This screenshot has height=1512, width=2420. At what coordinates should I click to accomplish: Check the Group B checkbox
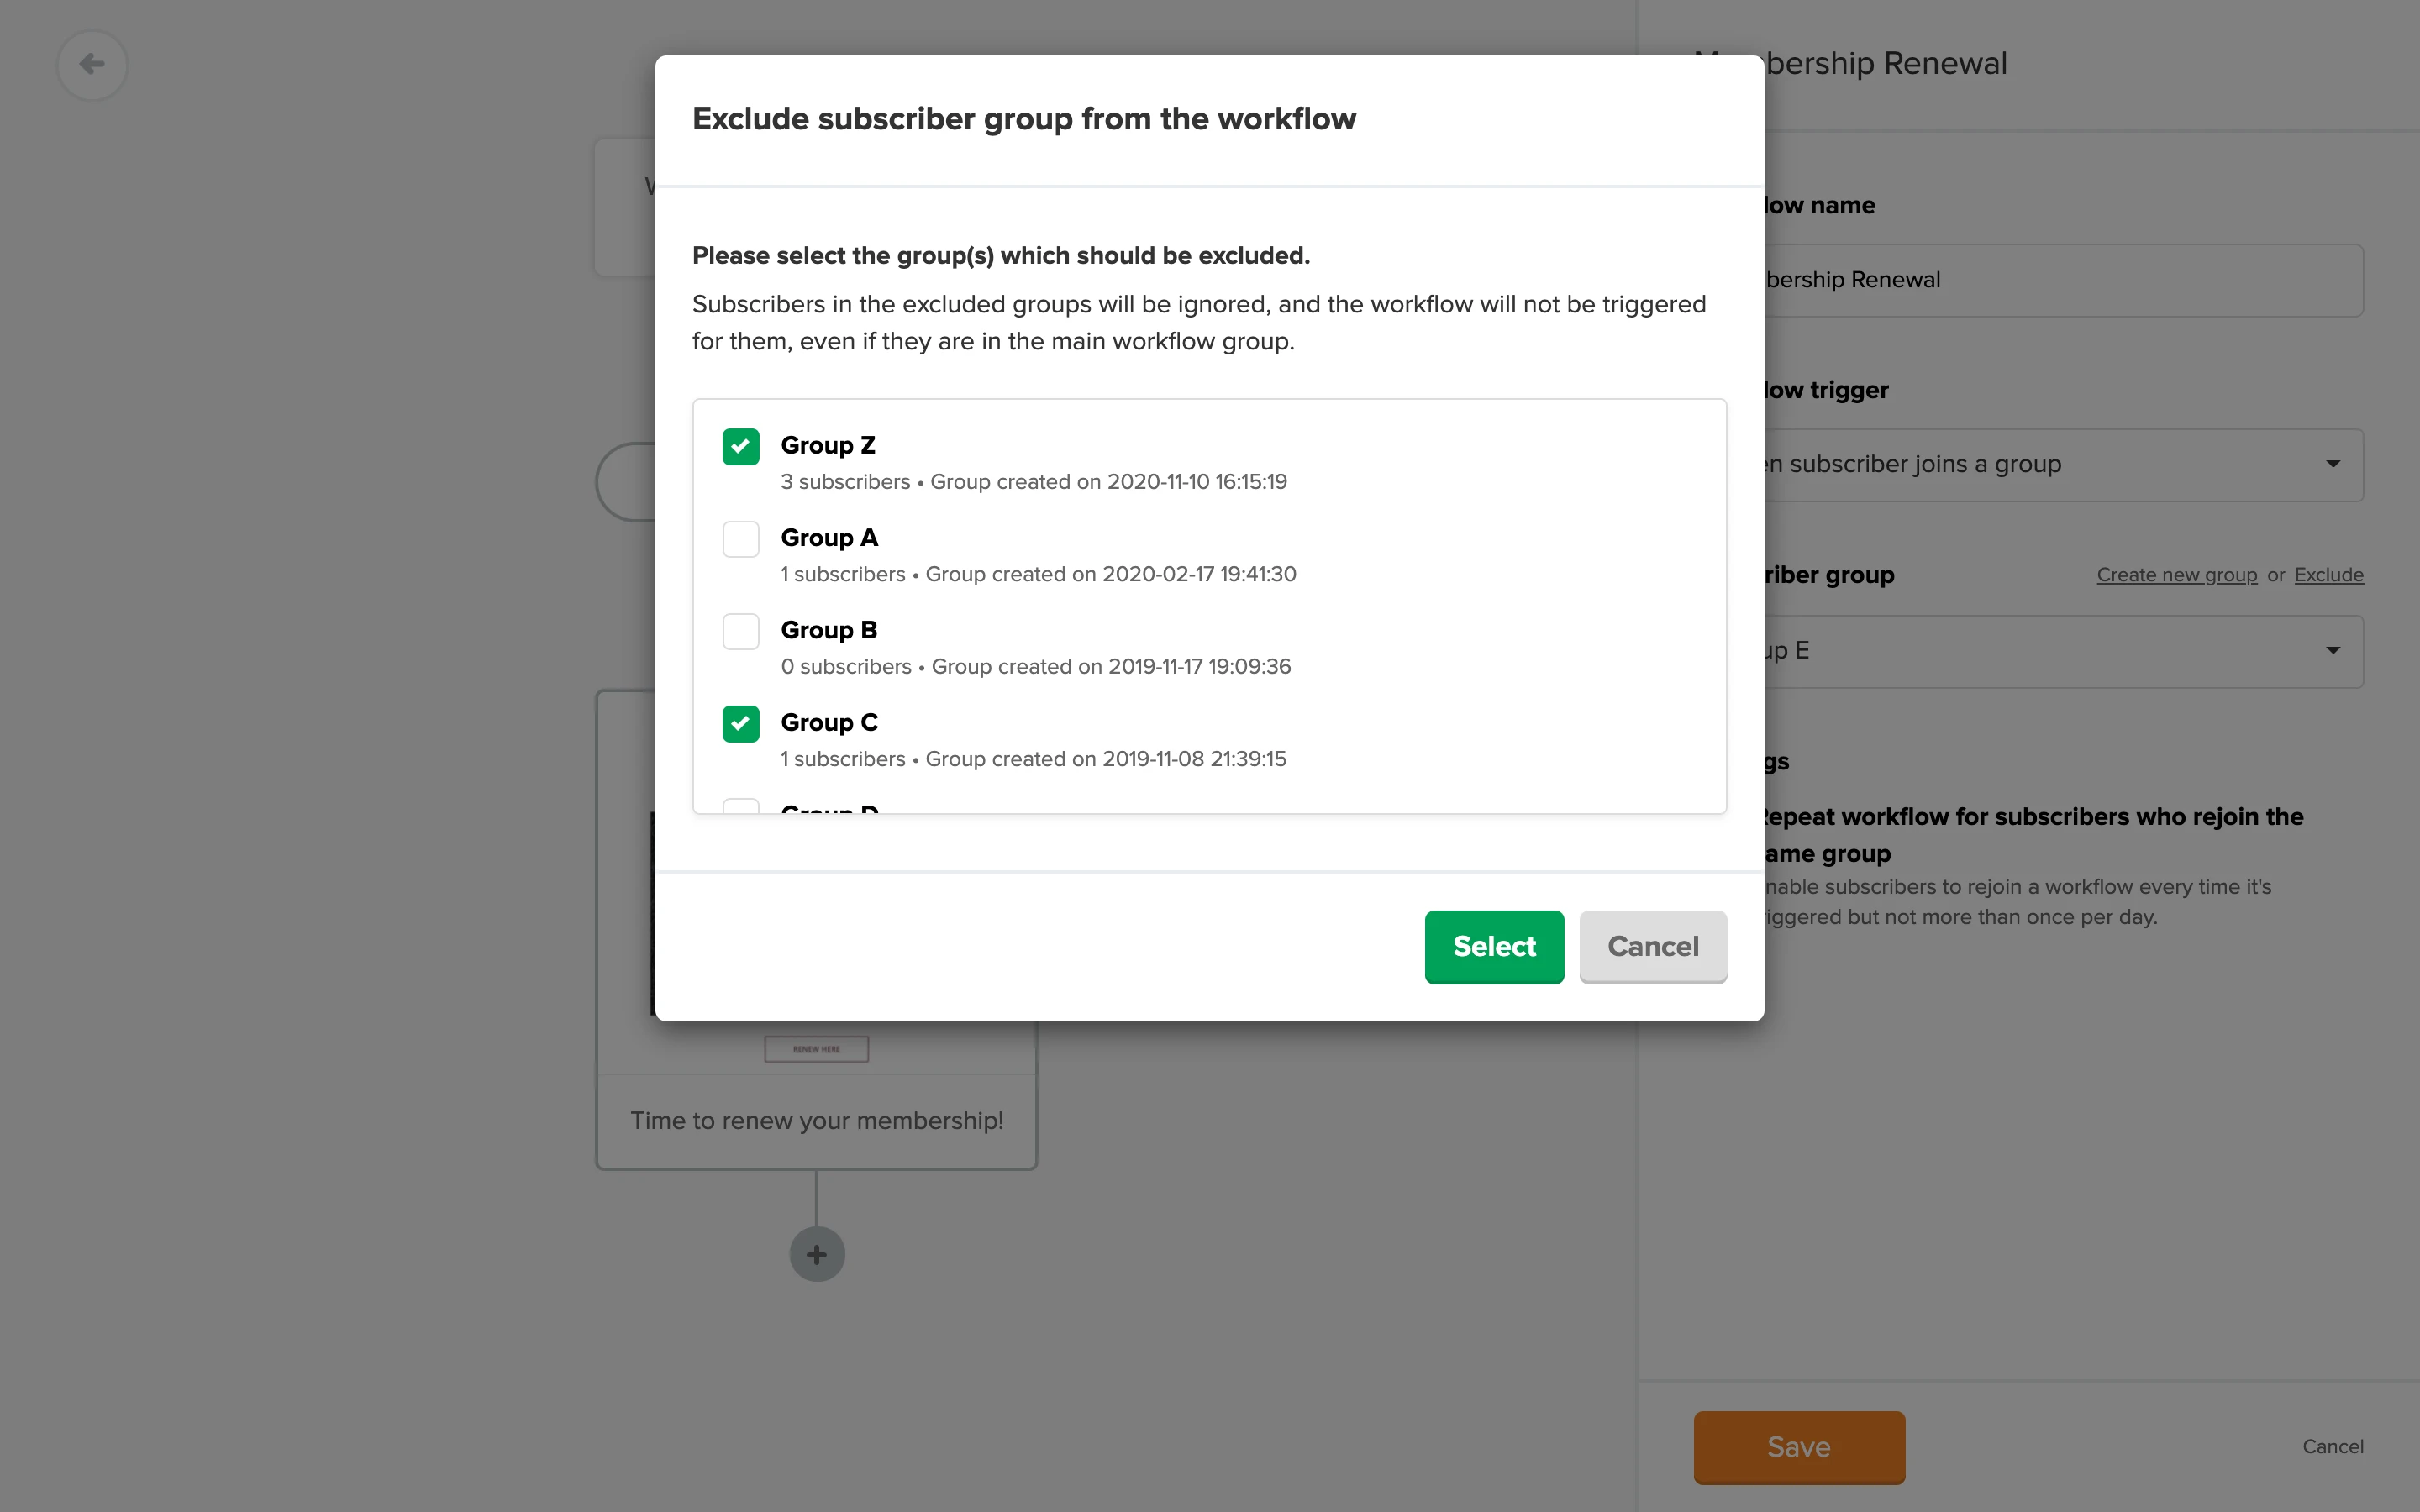coord(741,631)
